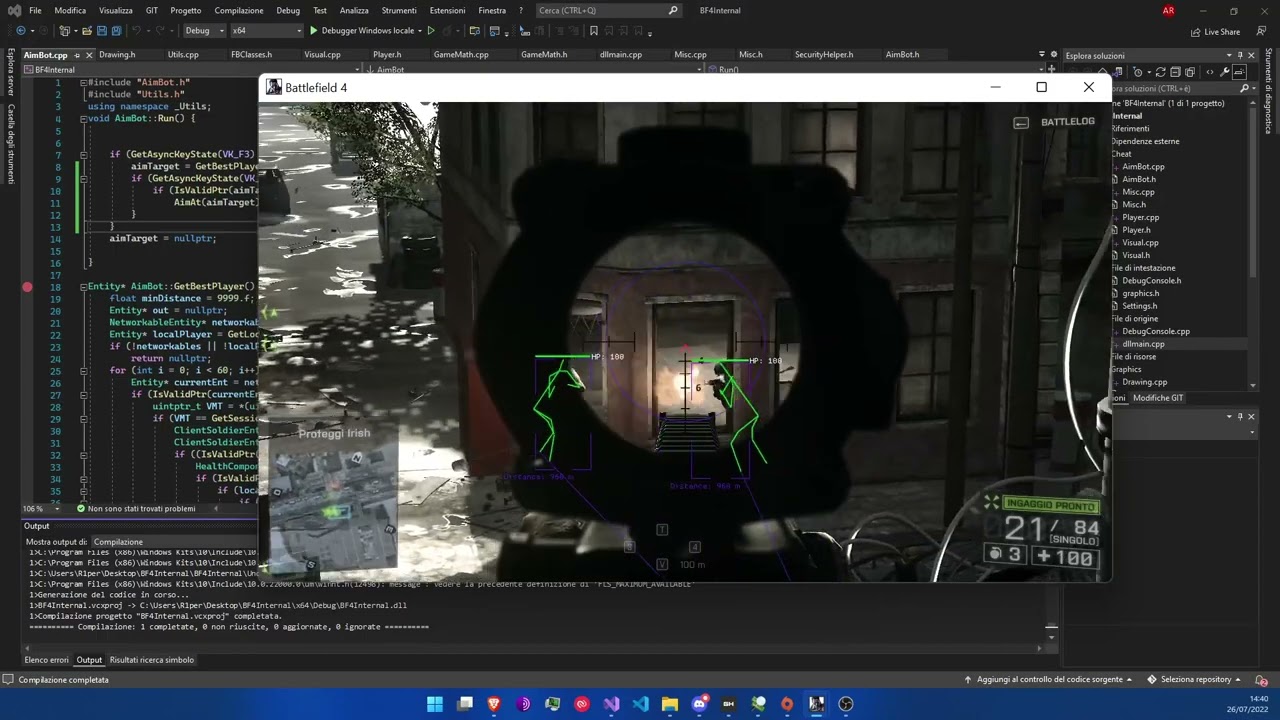This screenshot has height=720, width=1280.
Task: Click the wrench properties icon in Esplora soluzioni
Action: point(1225,72)
